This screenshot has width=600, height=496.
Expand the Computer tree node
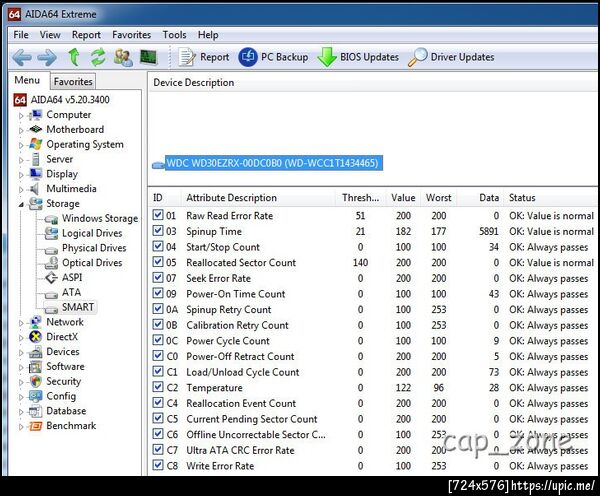[21, 115]
